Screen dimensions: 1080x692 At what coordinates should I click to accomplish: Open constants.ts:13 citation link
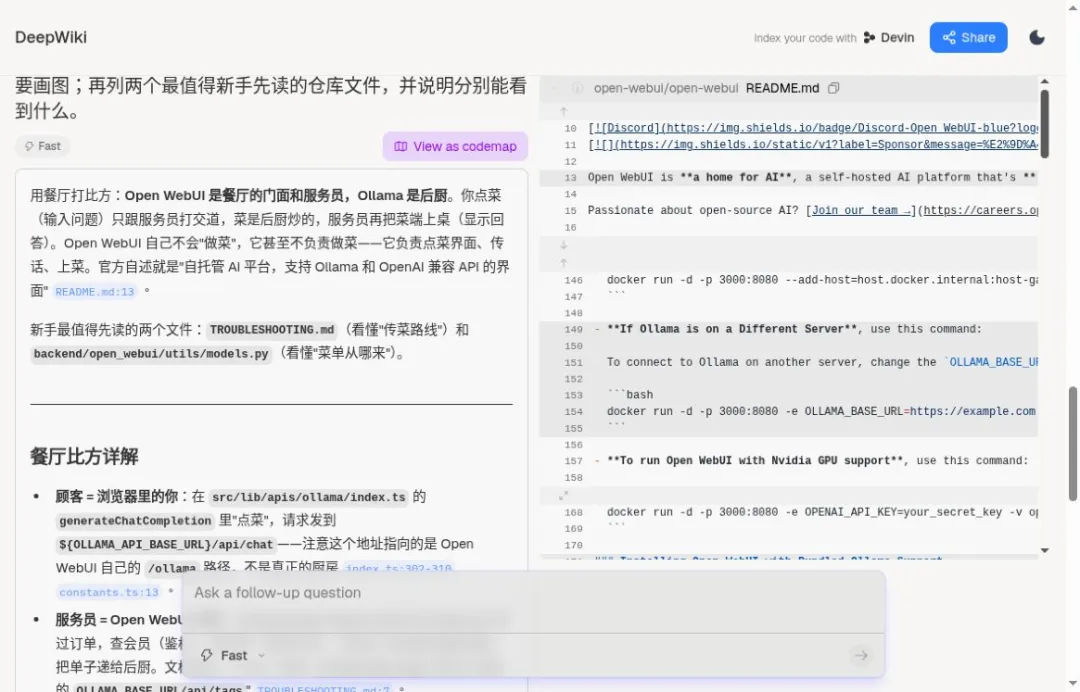click(x=109, y=591)
